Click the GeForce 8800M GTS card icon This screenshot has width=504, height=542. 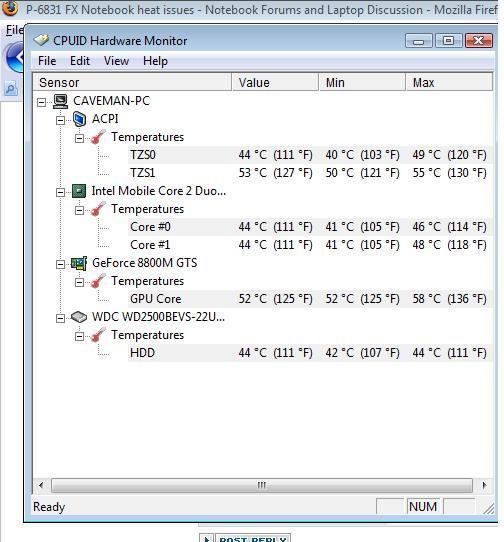click(x=79, y=263)
